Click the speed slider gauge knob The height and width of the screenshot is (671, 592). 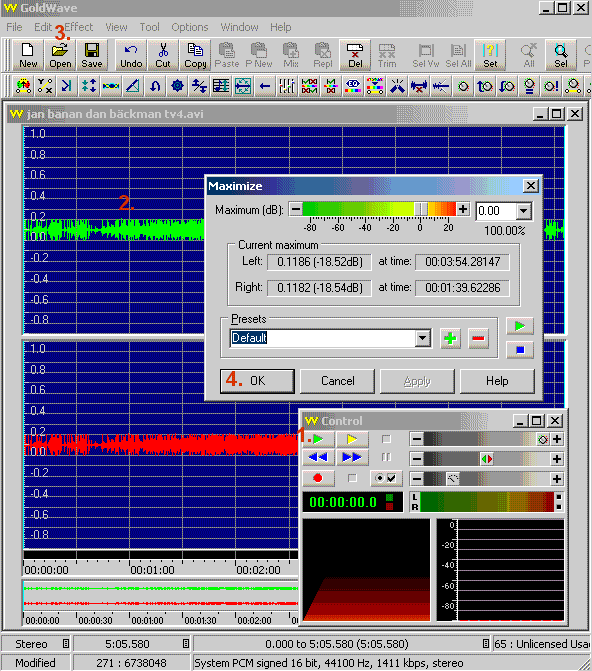[x=452, y=479]
